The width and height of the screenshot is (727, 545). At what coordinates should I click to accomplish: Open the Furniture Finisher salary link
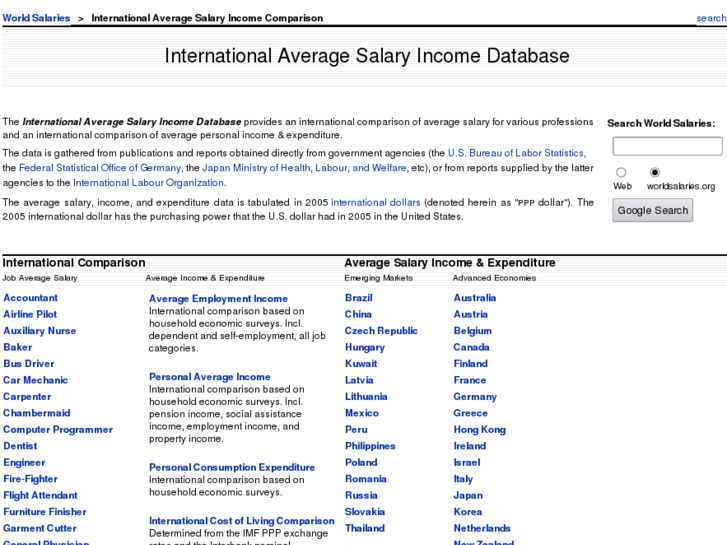click(x=45, y=512)
